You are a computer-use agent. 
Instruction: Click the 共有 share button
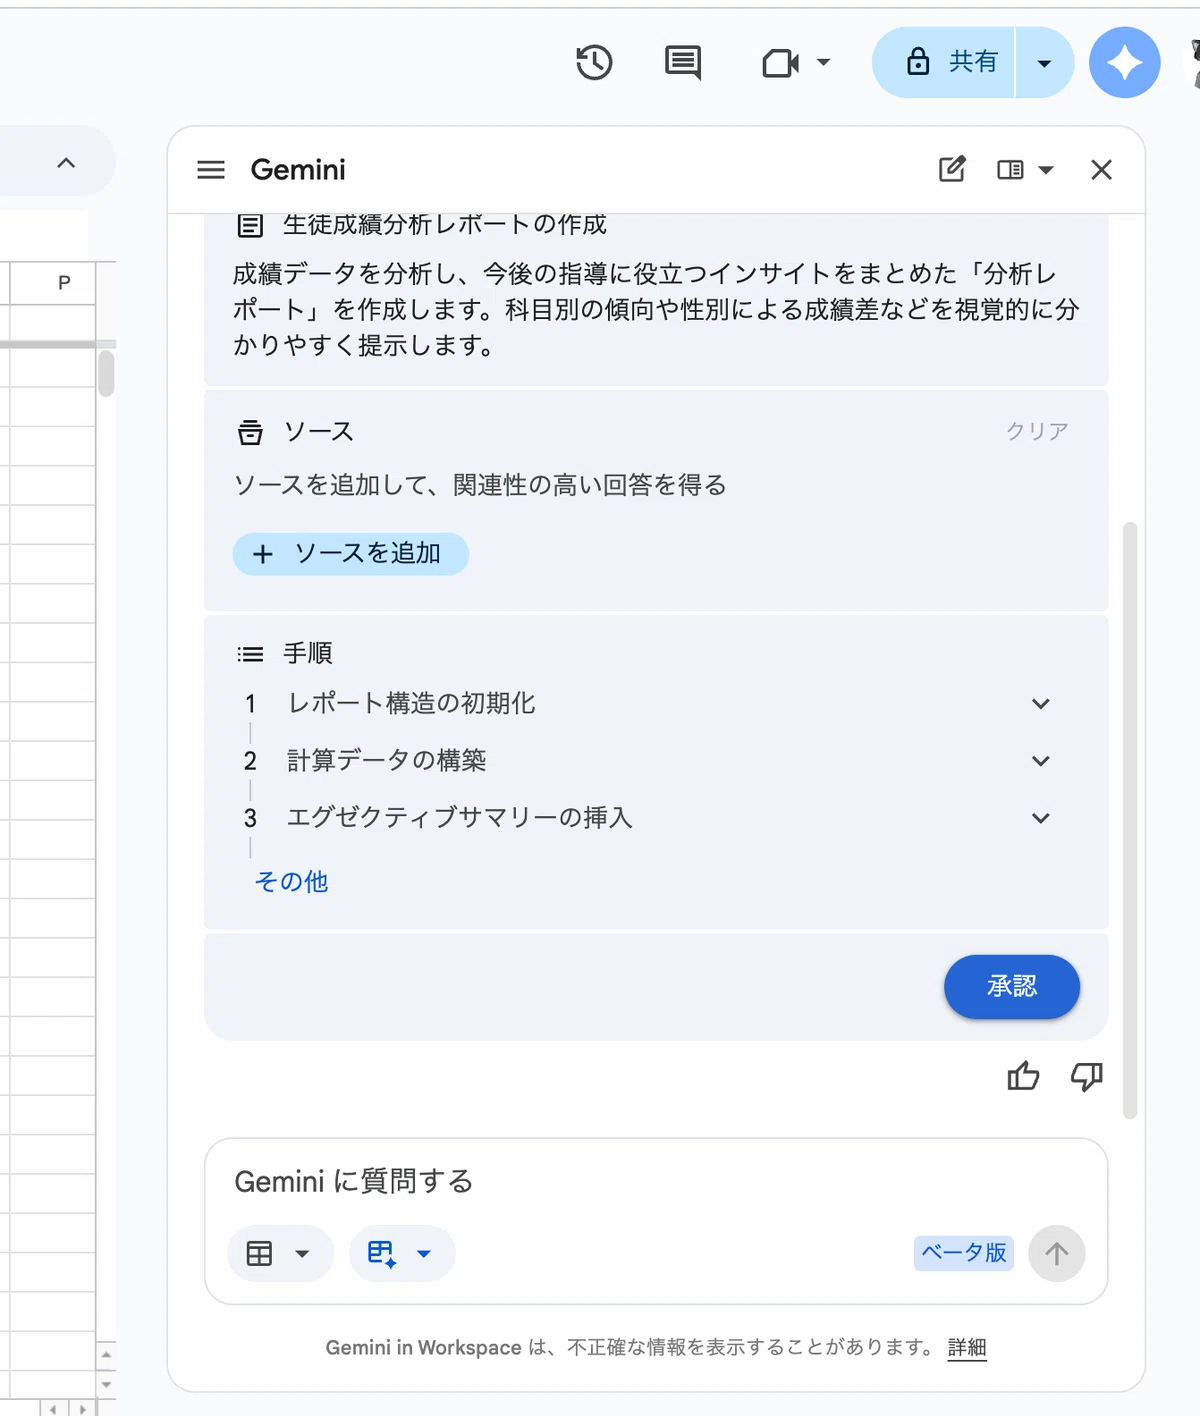click(944, 62)
